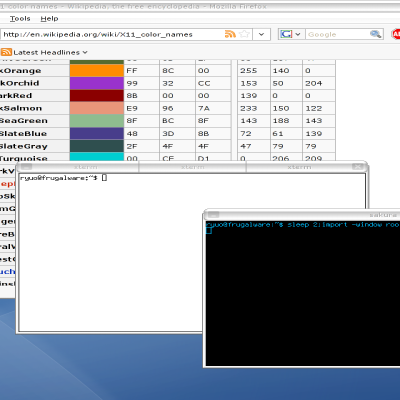Viewport: 400px width, 400px height.
Task: Expand the search engine chooser arrow
Action: click(298, 34)
